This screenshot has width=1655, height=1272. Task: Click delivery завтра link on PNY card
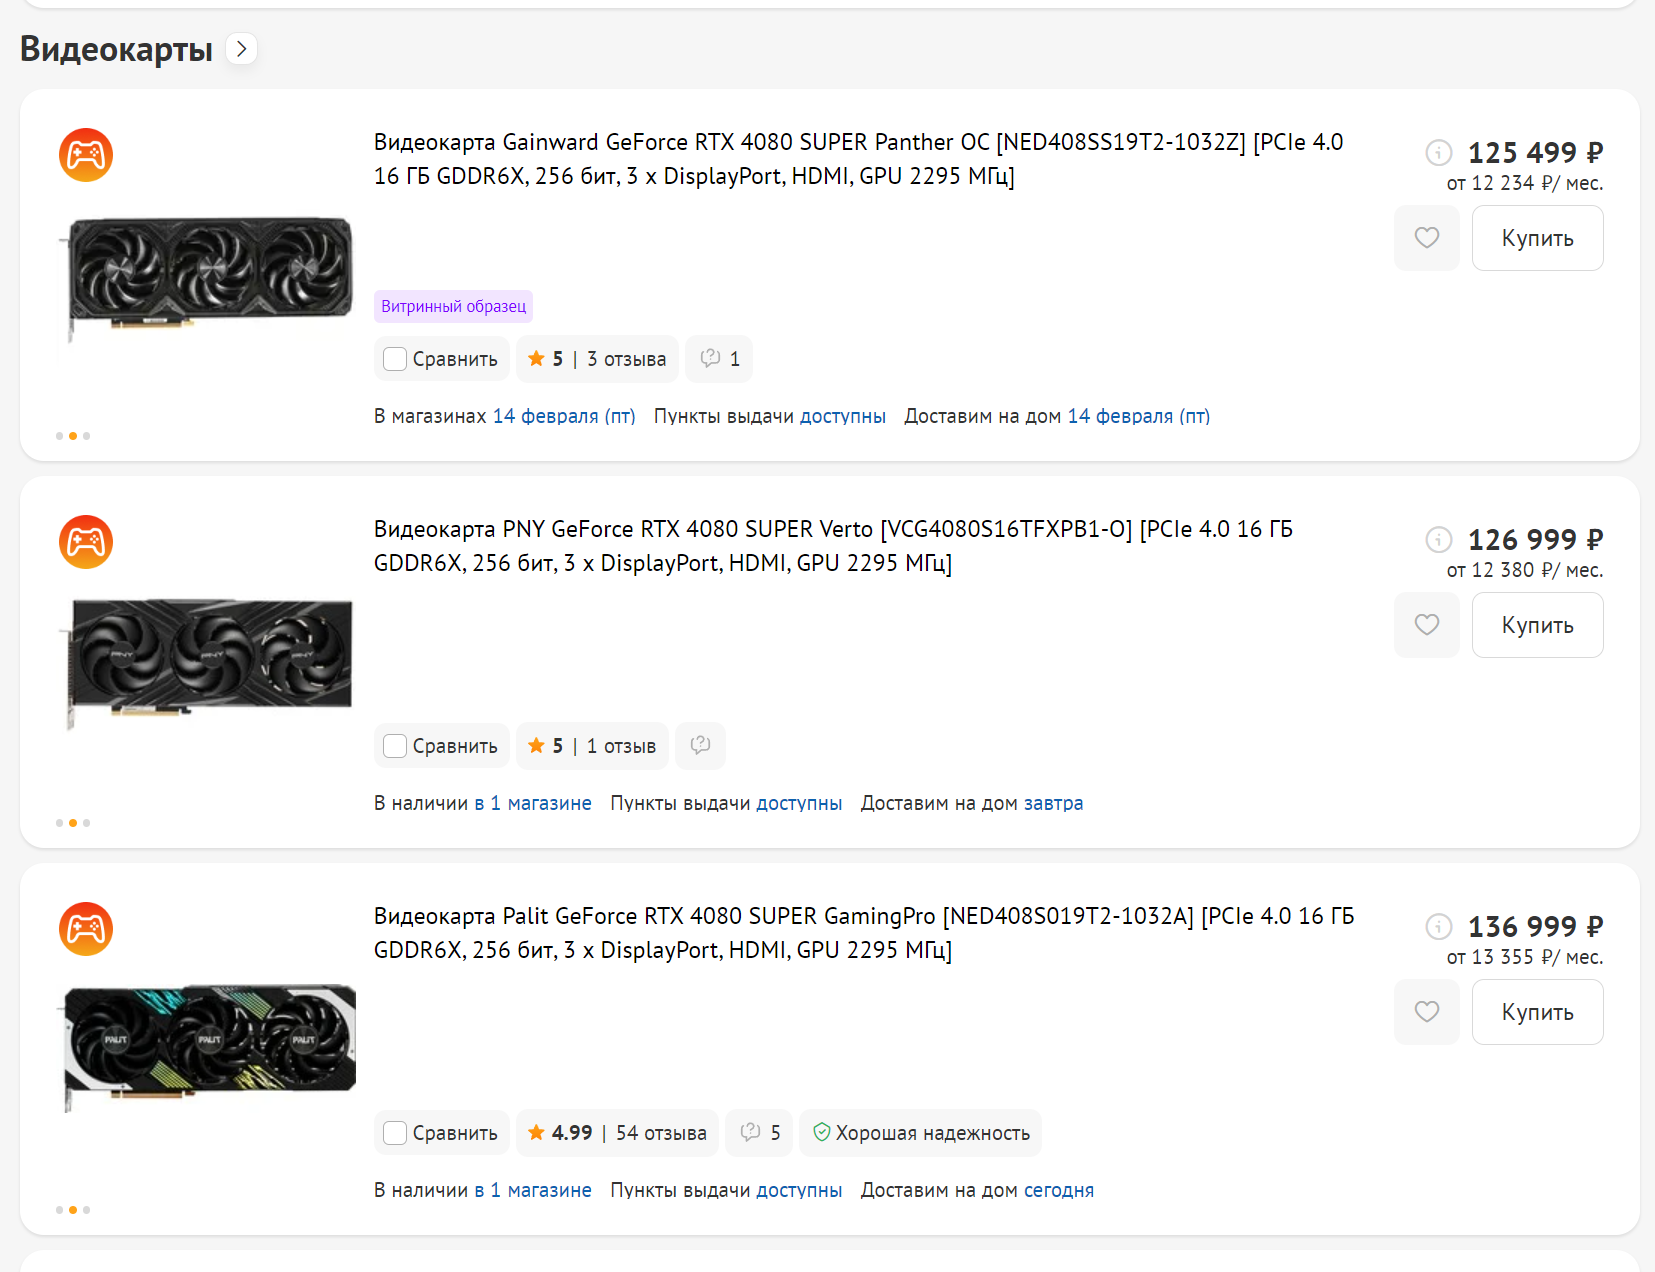1053,803
